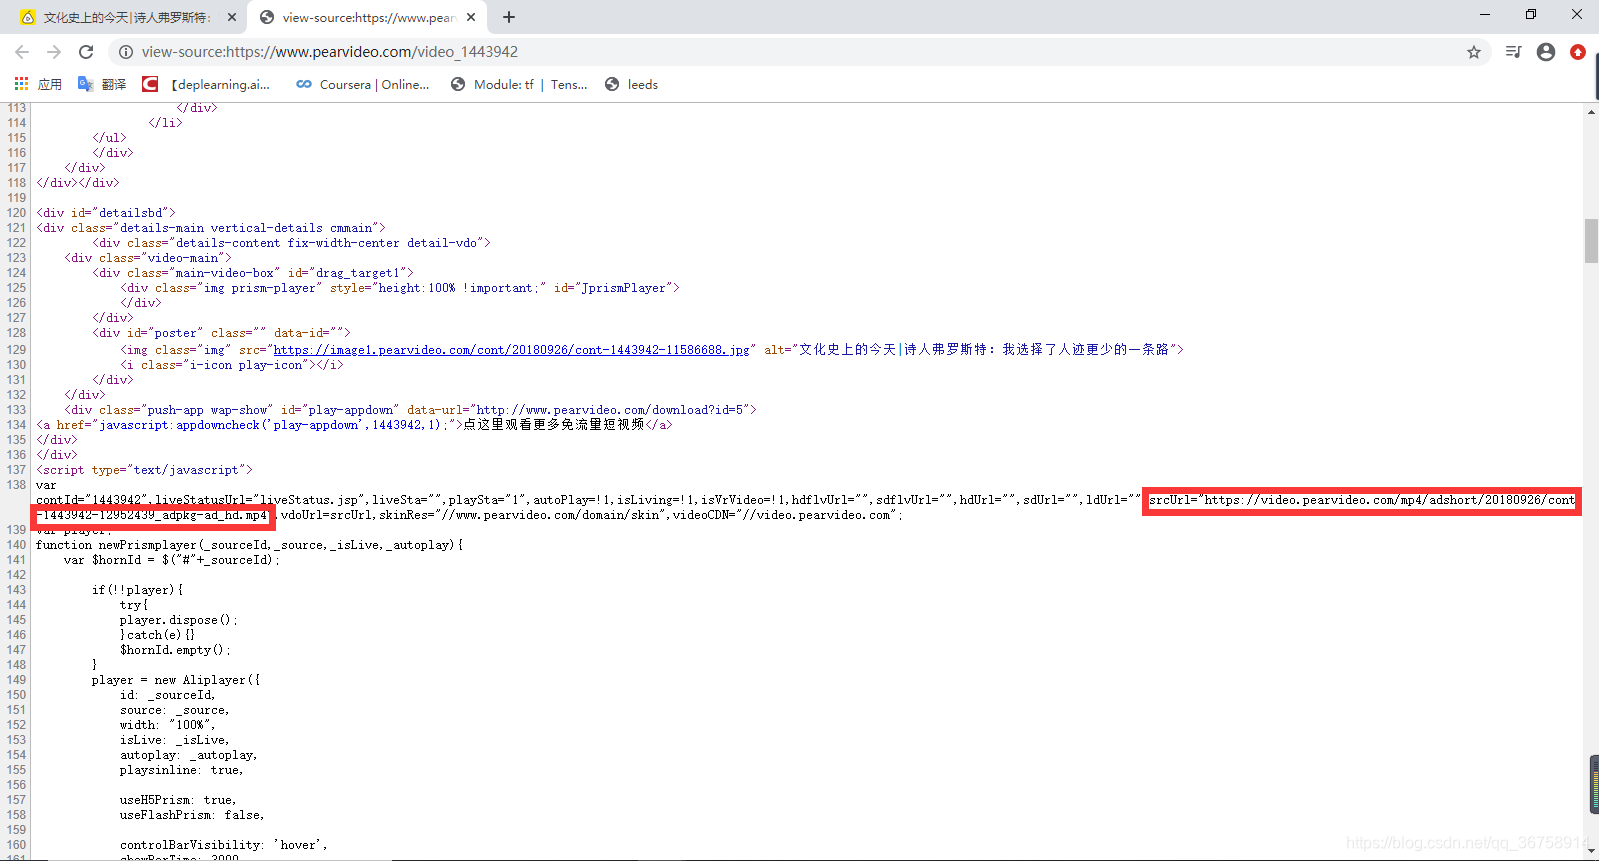
Task: Open the Coursera Online bookmark
Action: 363,85
